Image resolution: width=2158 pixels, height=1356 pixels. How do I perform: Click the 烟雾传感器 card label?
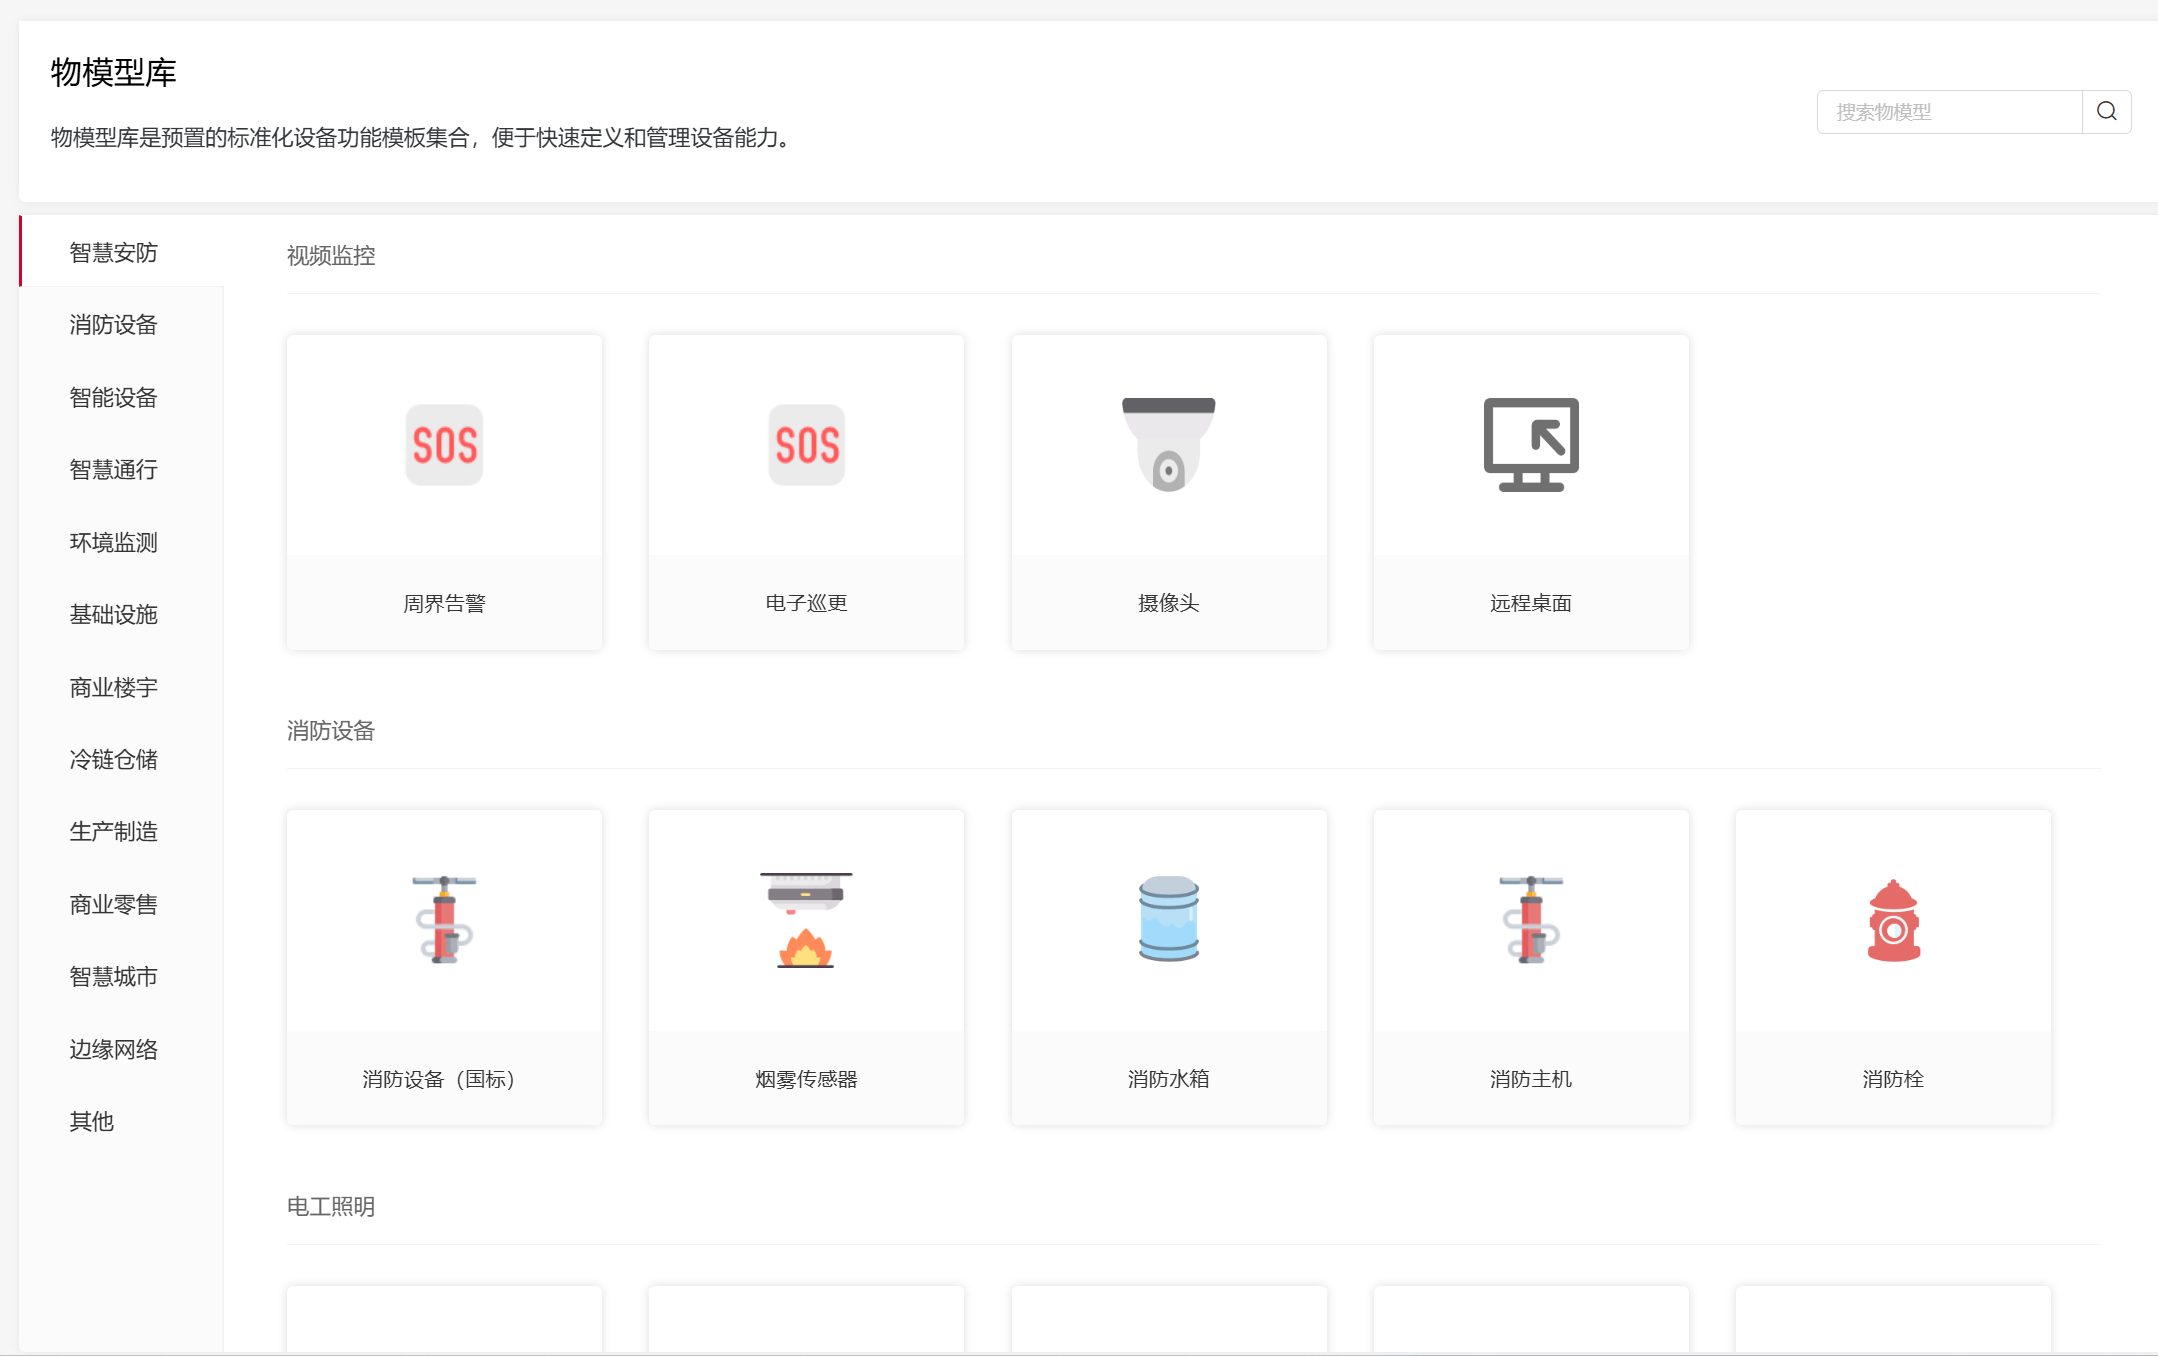coord(806,1079)
